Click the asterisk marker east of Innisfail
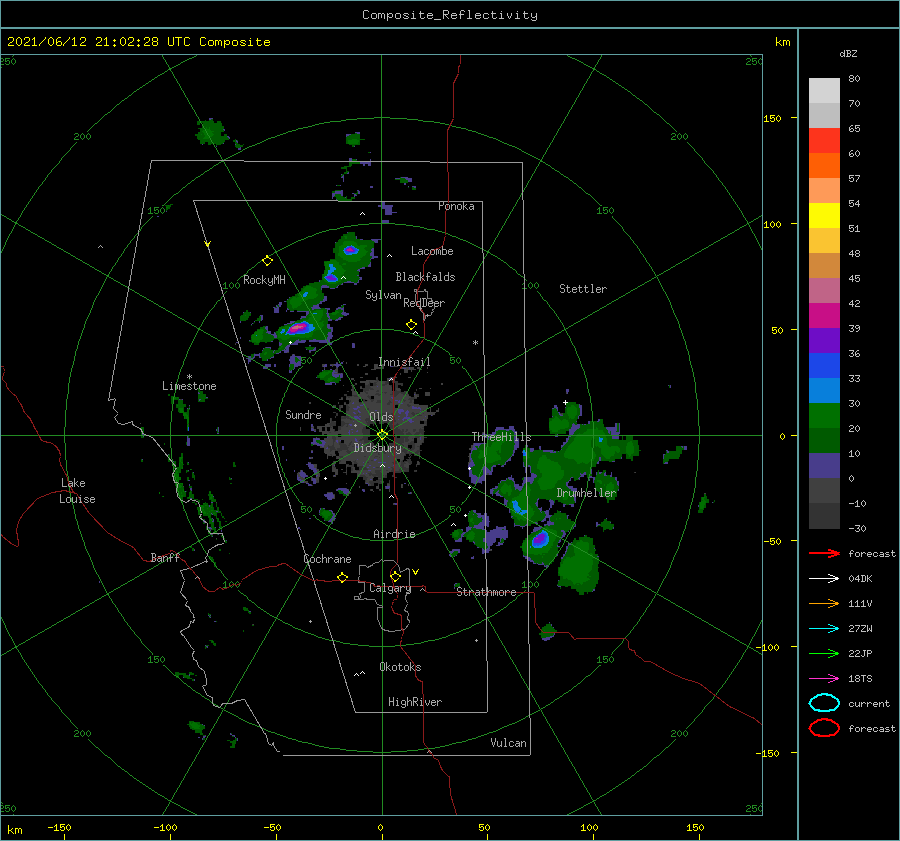The height and width of the screenshot is (841, 900). (475, 343)
